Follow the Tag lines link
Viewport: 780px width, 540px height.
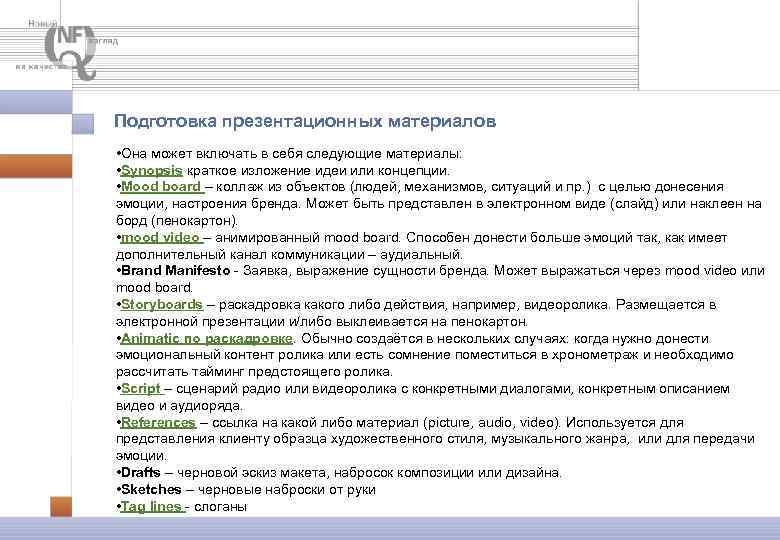153,507
